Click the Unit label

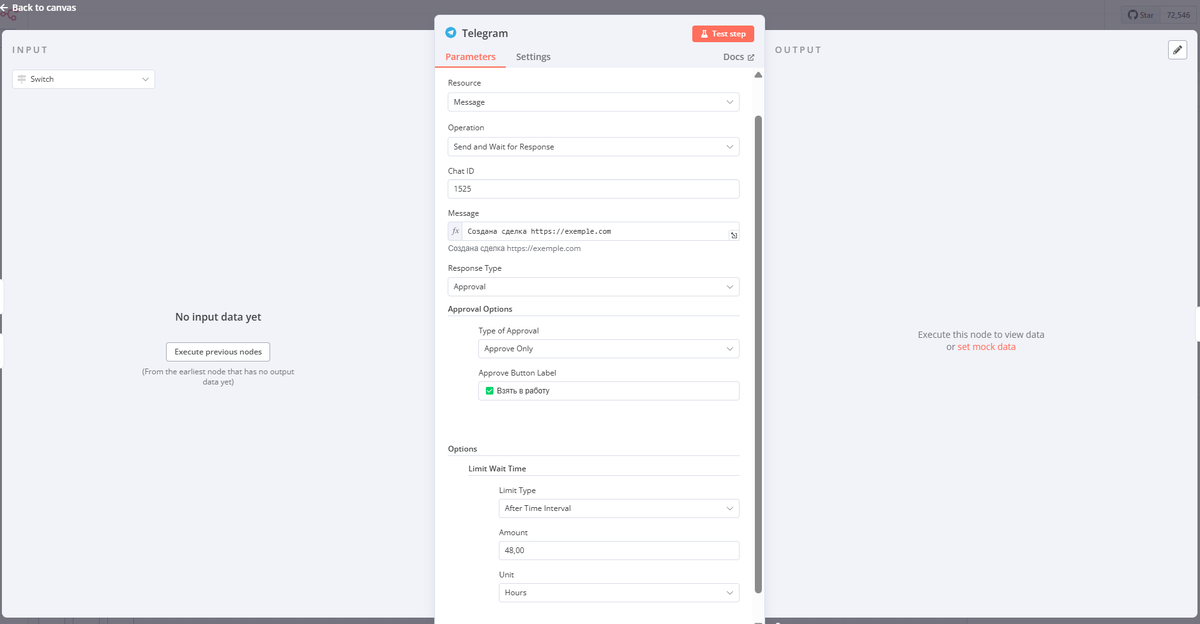coord(506,575)
